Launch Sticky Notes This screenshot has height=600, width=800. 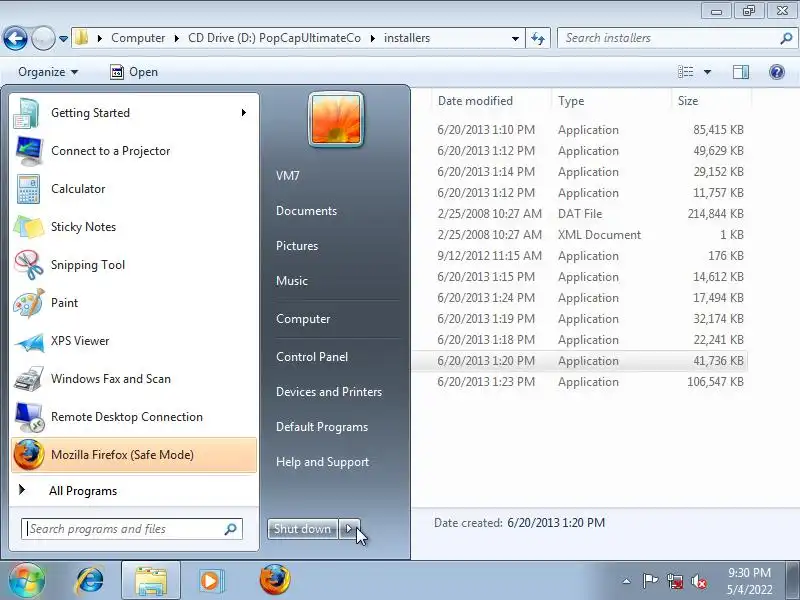pos(134,227)
